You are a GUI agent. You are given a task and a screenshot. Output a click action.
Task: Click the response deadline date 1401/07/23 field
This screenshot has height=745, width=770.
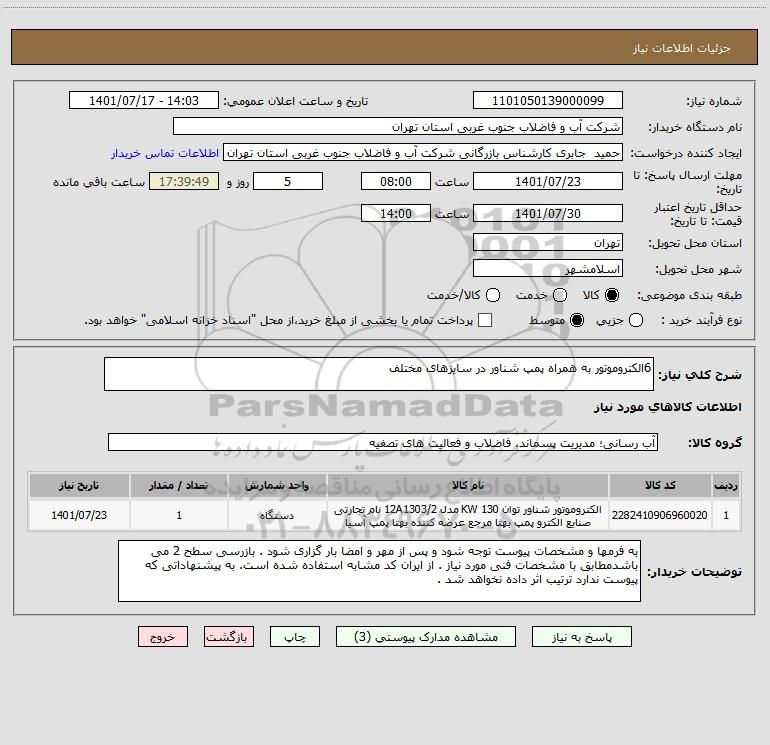[548, 181]
